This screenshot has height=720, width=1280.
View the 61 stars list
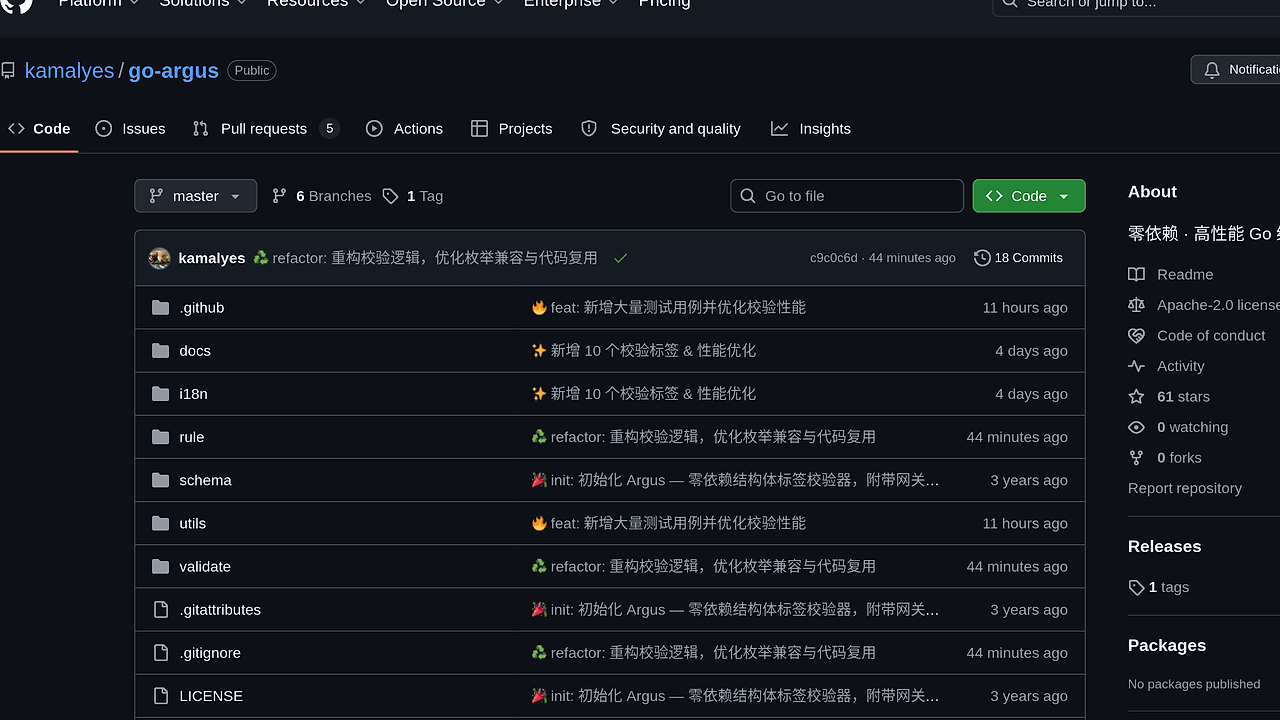[1169, 397]
